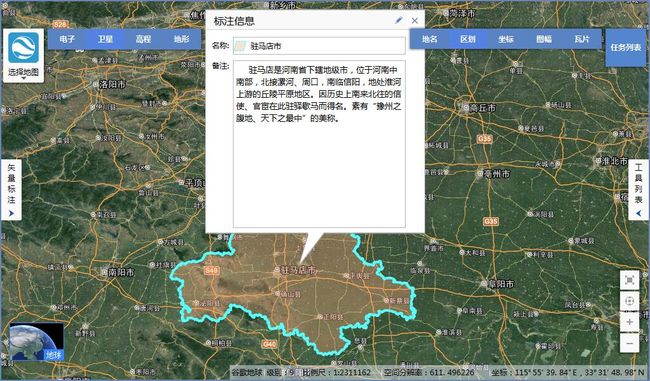
Task: Click inside the 备注 notes text area
Action: (319, 144)
